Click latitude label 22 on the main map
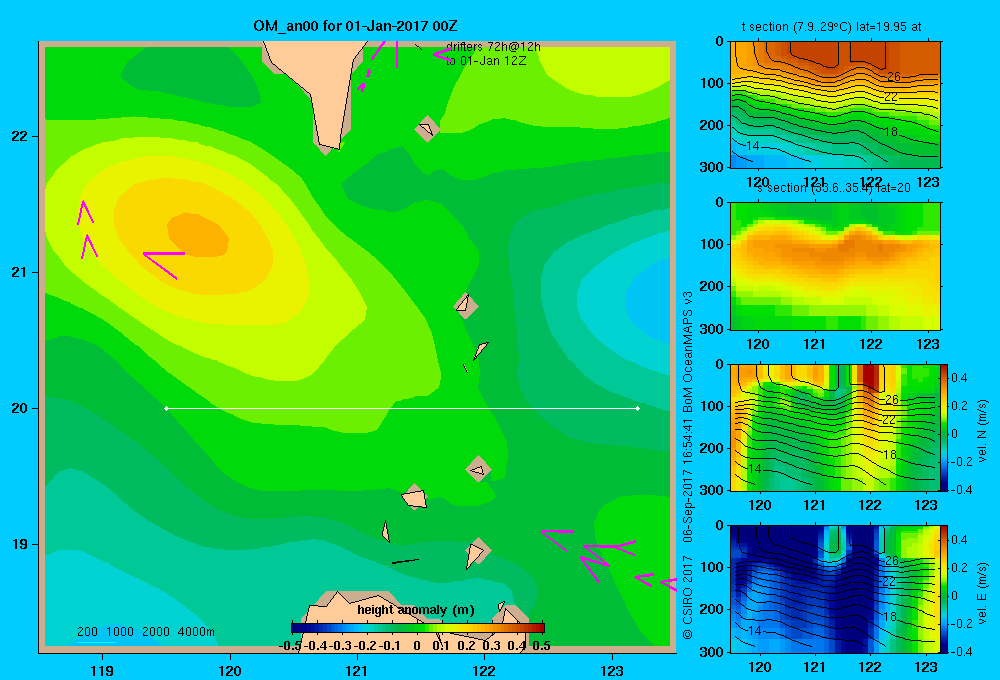Viewport: 1000px width, 680px height. pyautogui.click(x=20, y=136)
